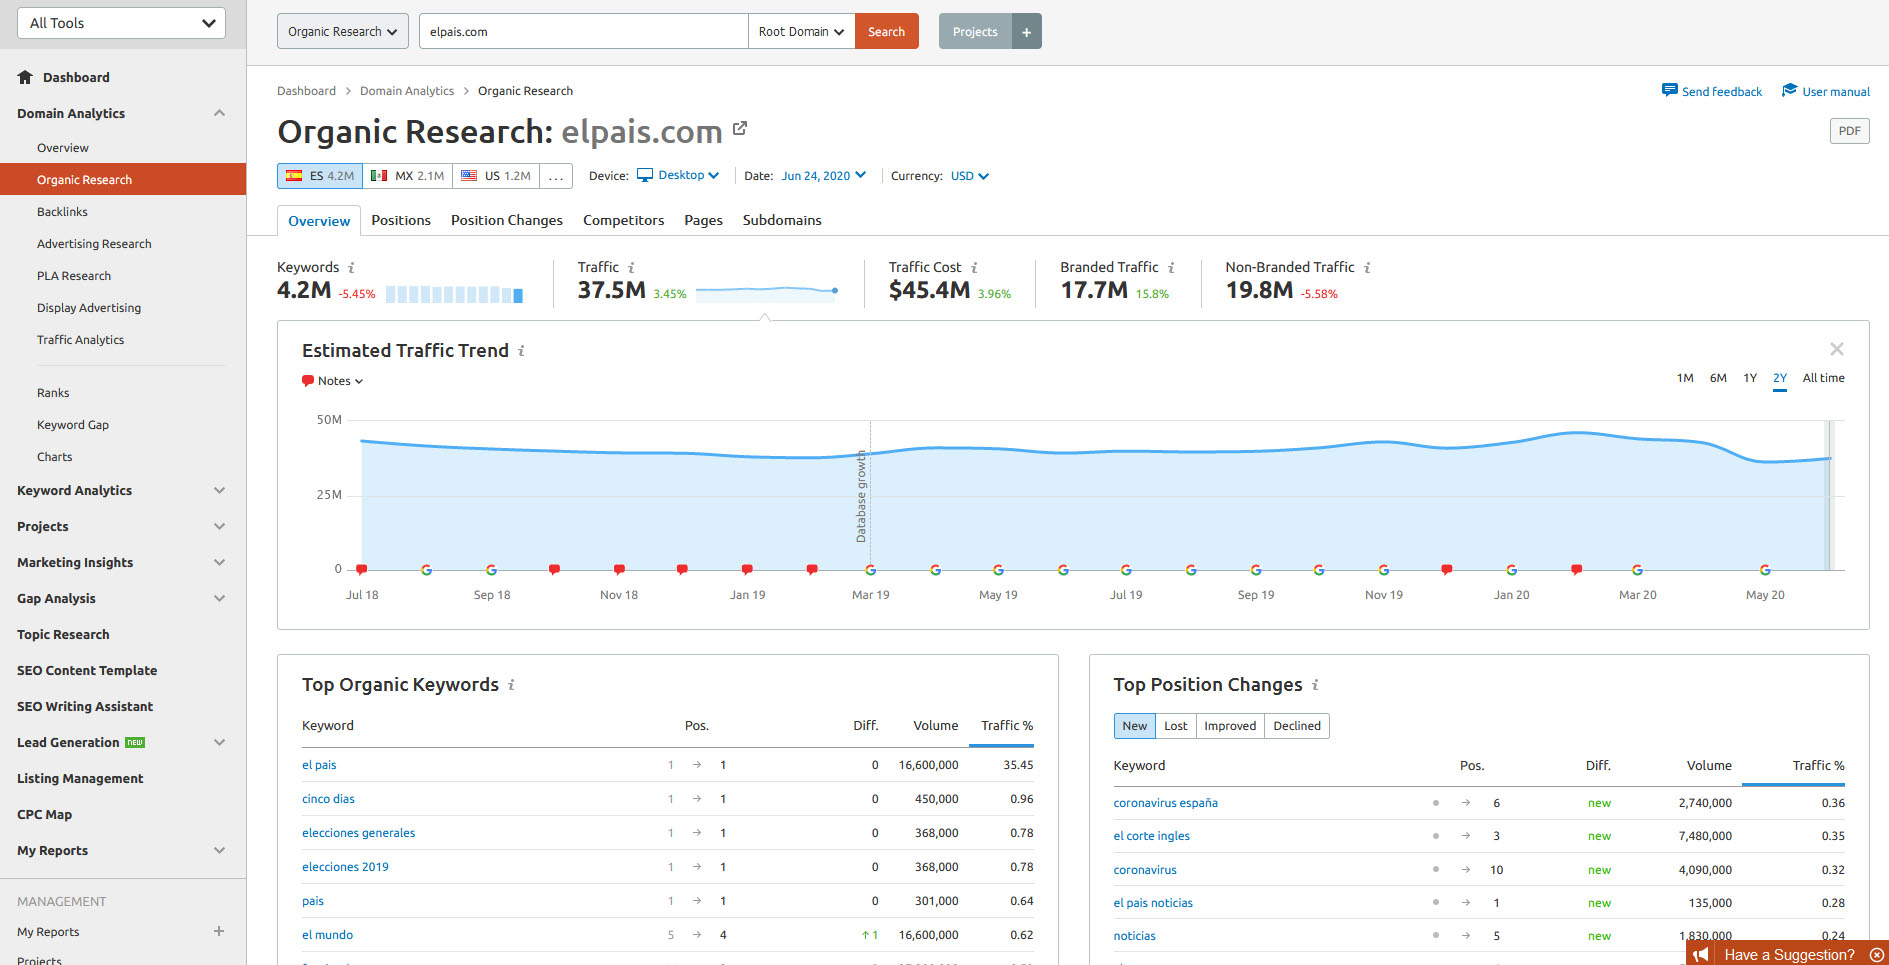
Task: Expand the Marketing Insights section
Action: 219,562
